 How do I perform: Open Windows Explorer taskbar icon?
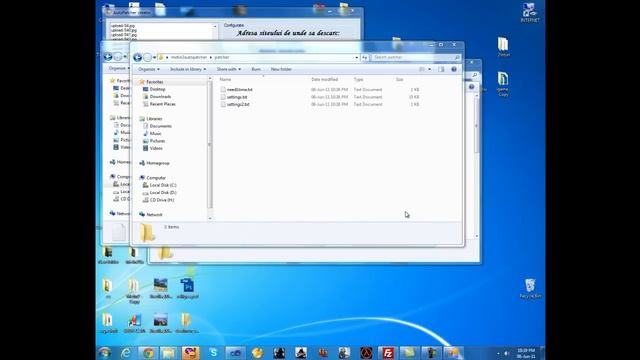pos(168,353)
